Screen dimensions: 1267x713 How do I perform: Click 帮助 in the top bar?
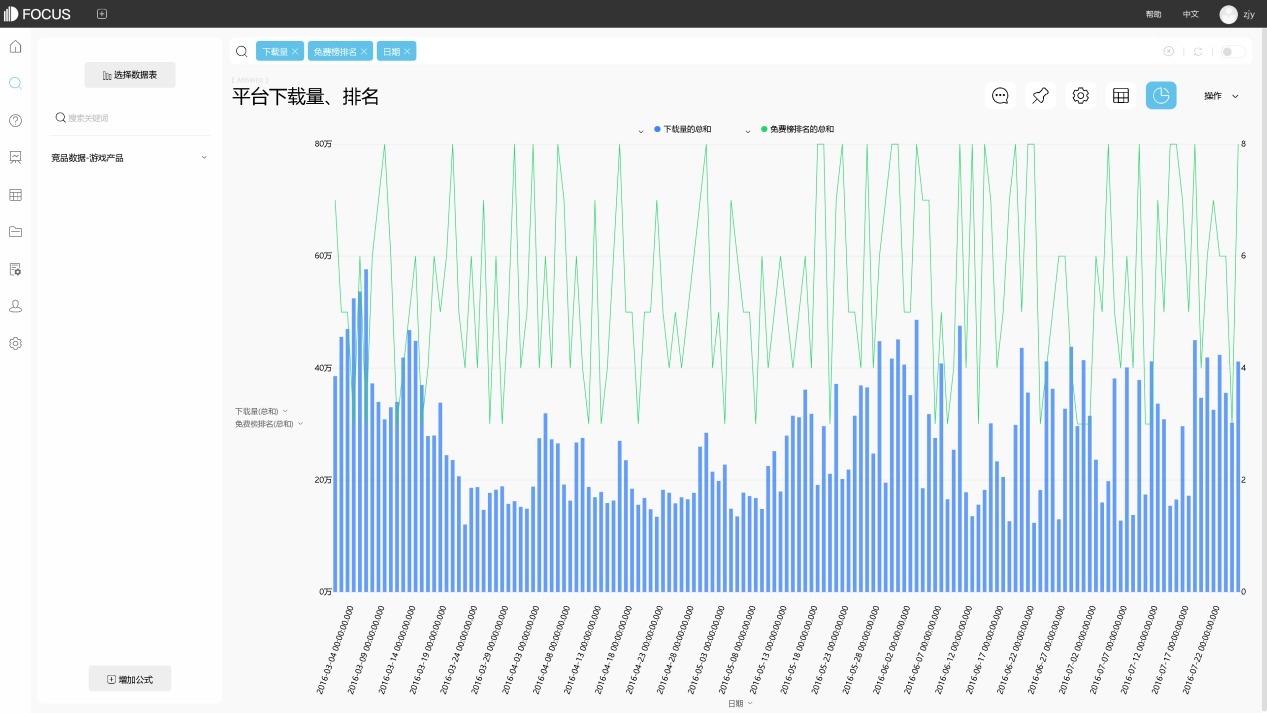point(1153,14)
